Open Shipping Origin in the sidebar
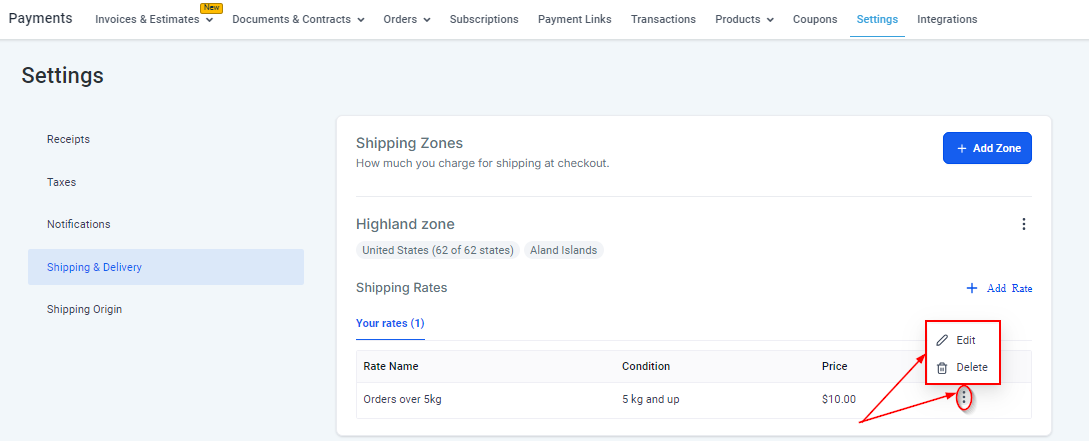The width and height of the screenshot is (1089, 441). pyautogui.click(x=85, y=309)
